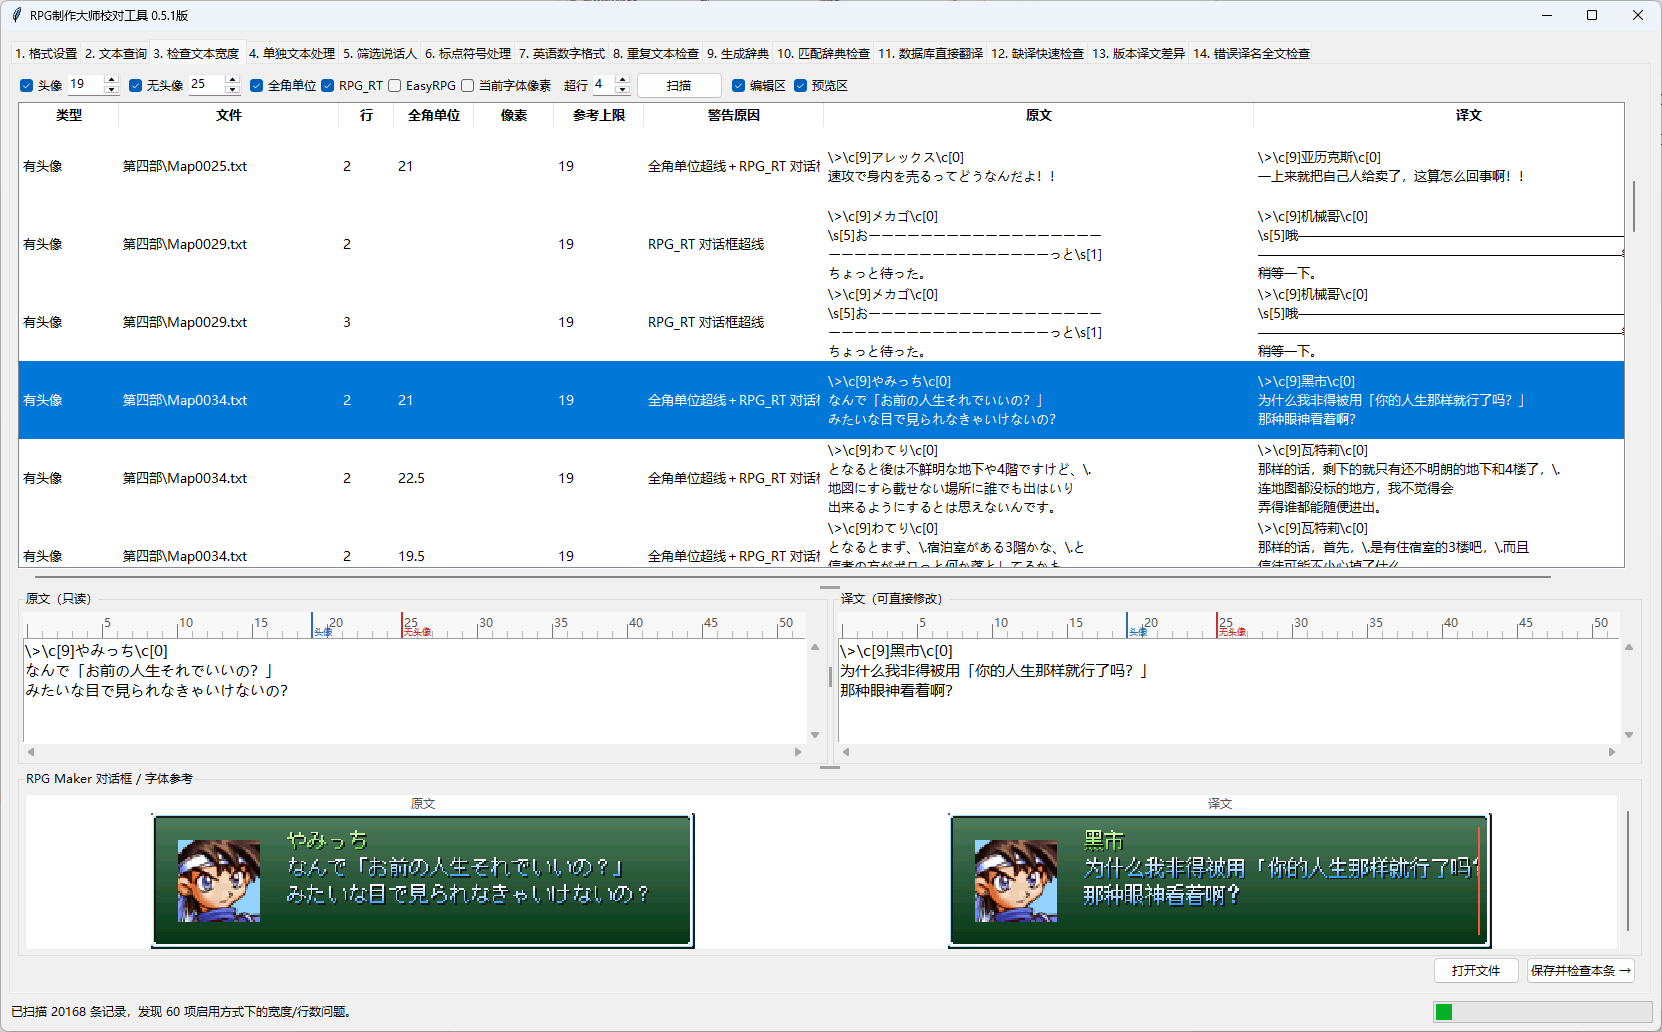
Task: Click the 头像 width input field
Action: tap(85, 85)
